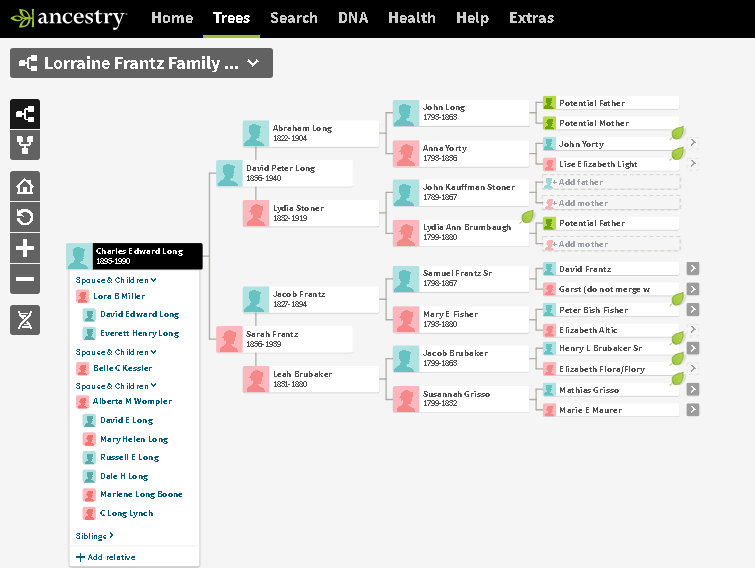Viewport: 755px width, 568px height.
Task: Zoom out with the minus icon
Action: tap(25, 280)
